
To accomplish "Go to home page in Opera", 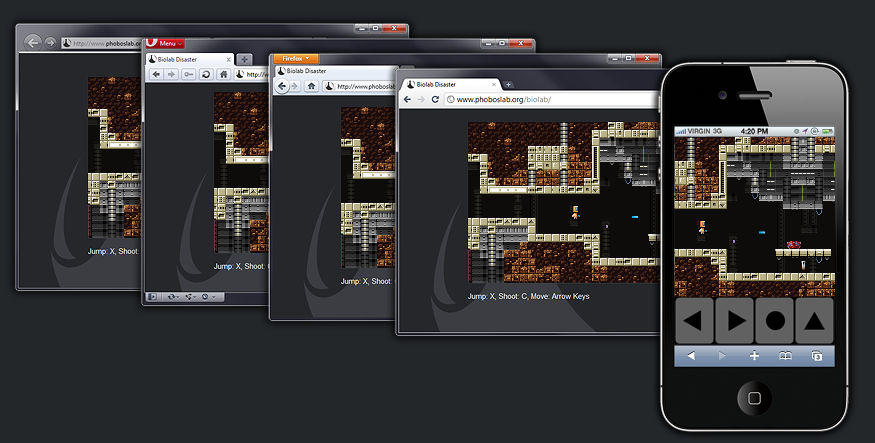I will (x=223, y=74).
